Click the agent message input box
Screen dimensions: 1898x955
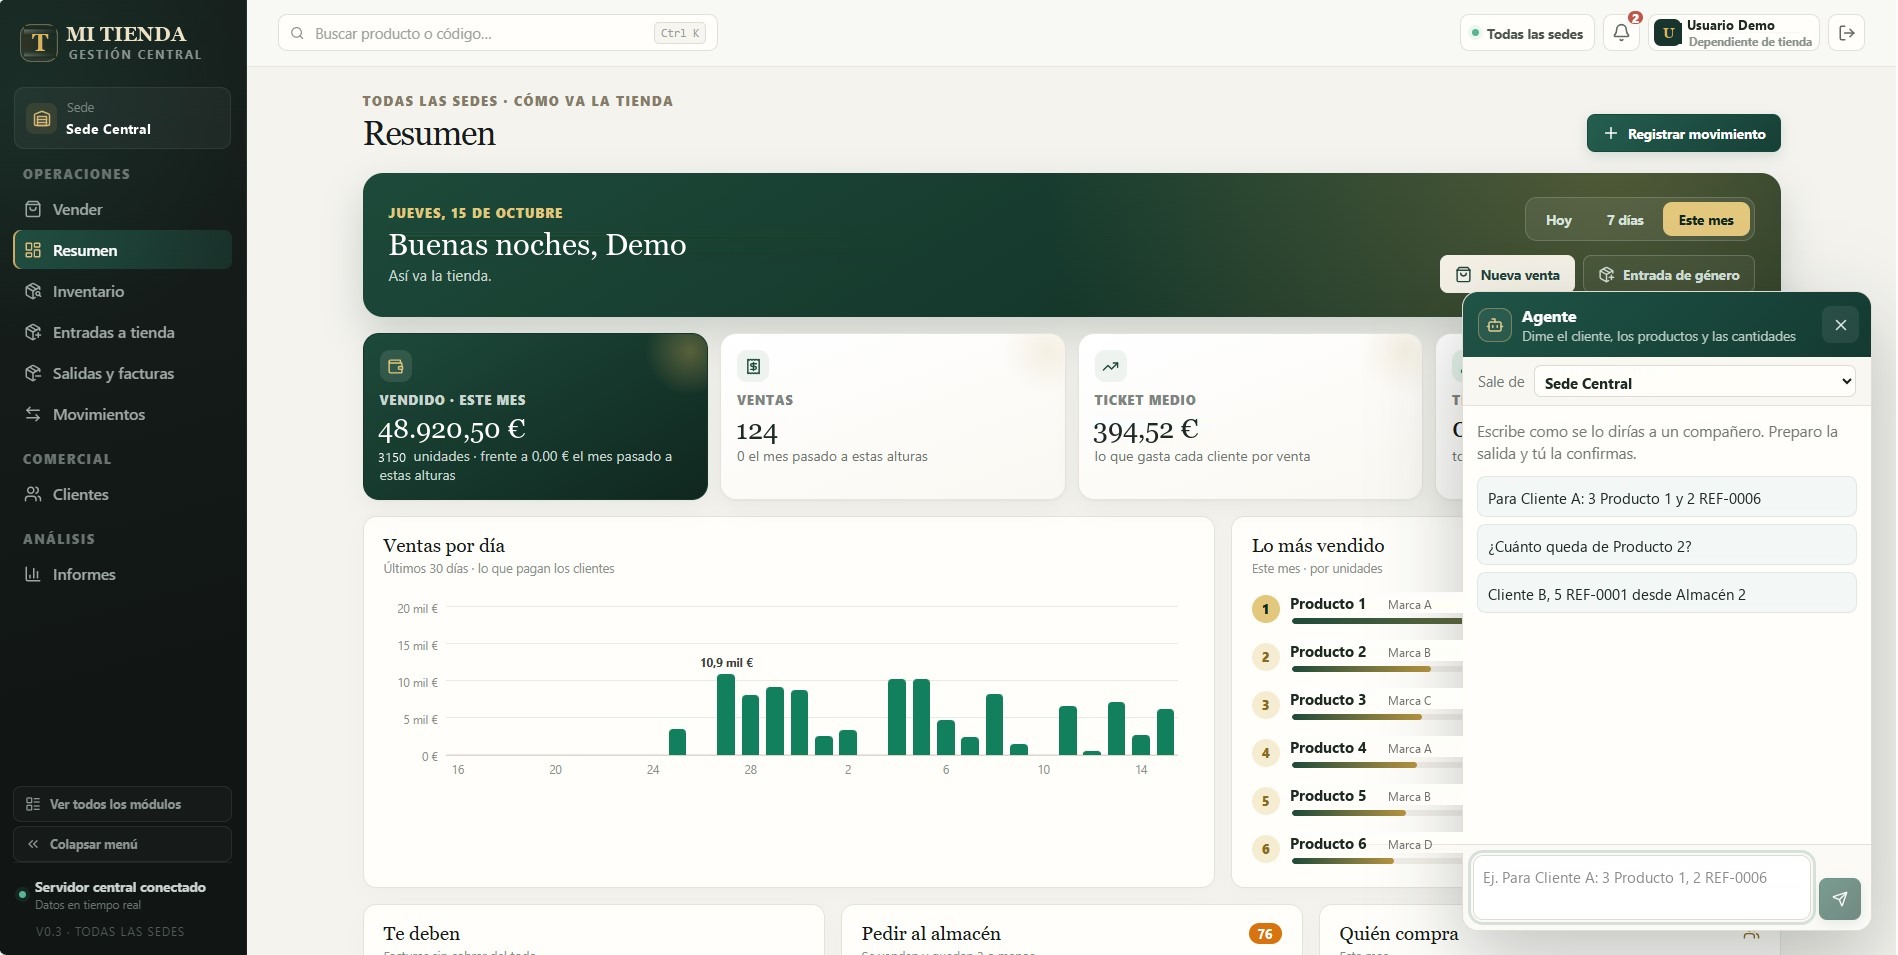1641,887
